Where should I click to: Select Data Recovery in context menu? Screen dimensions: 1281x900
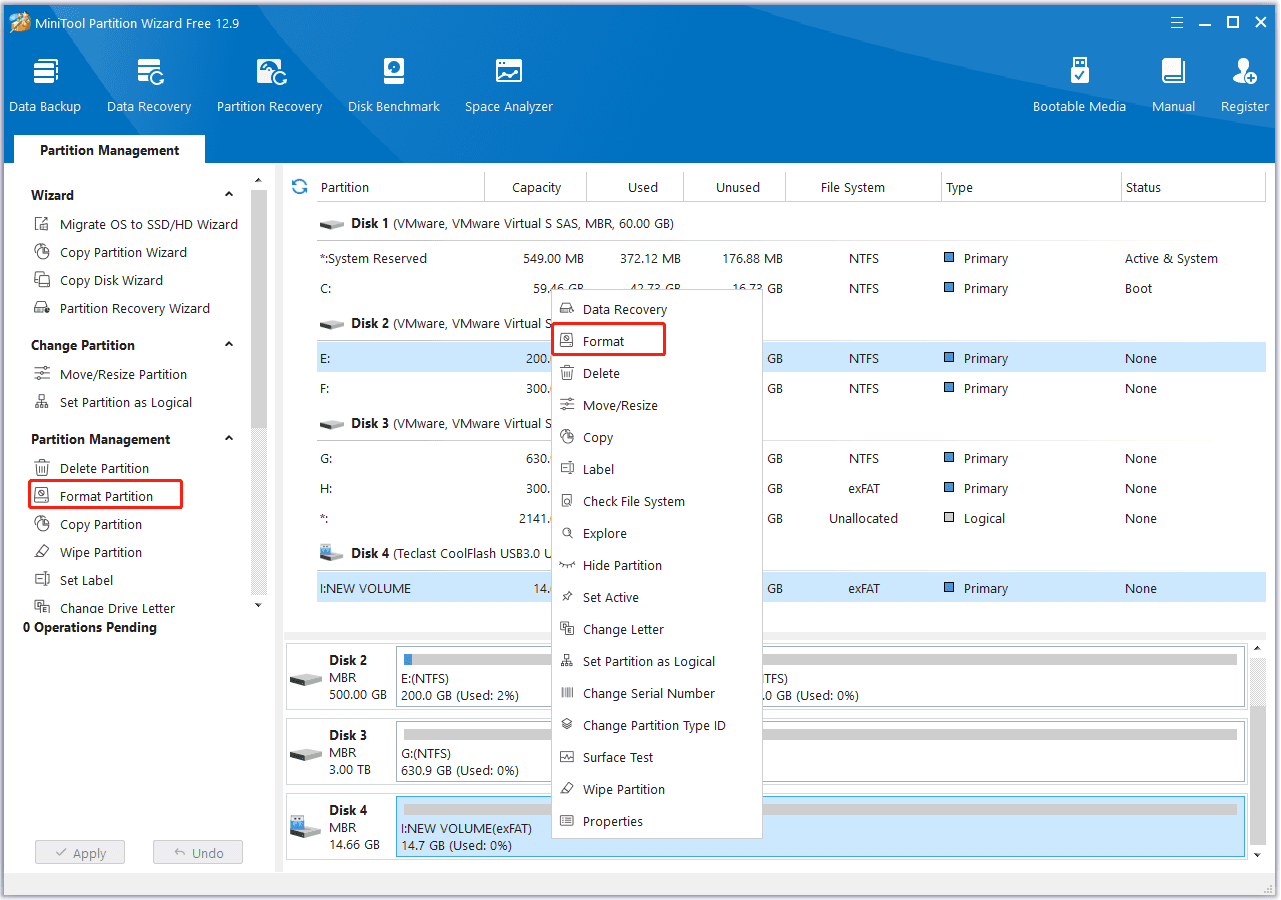[657, 309]
